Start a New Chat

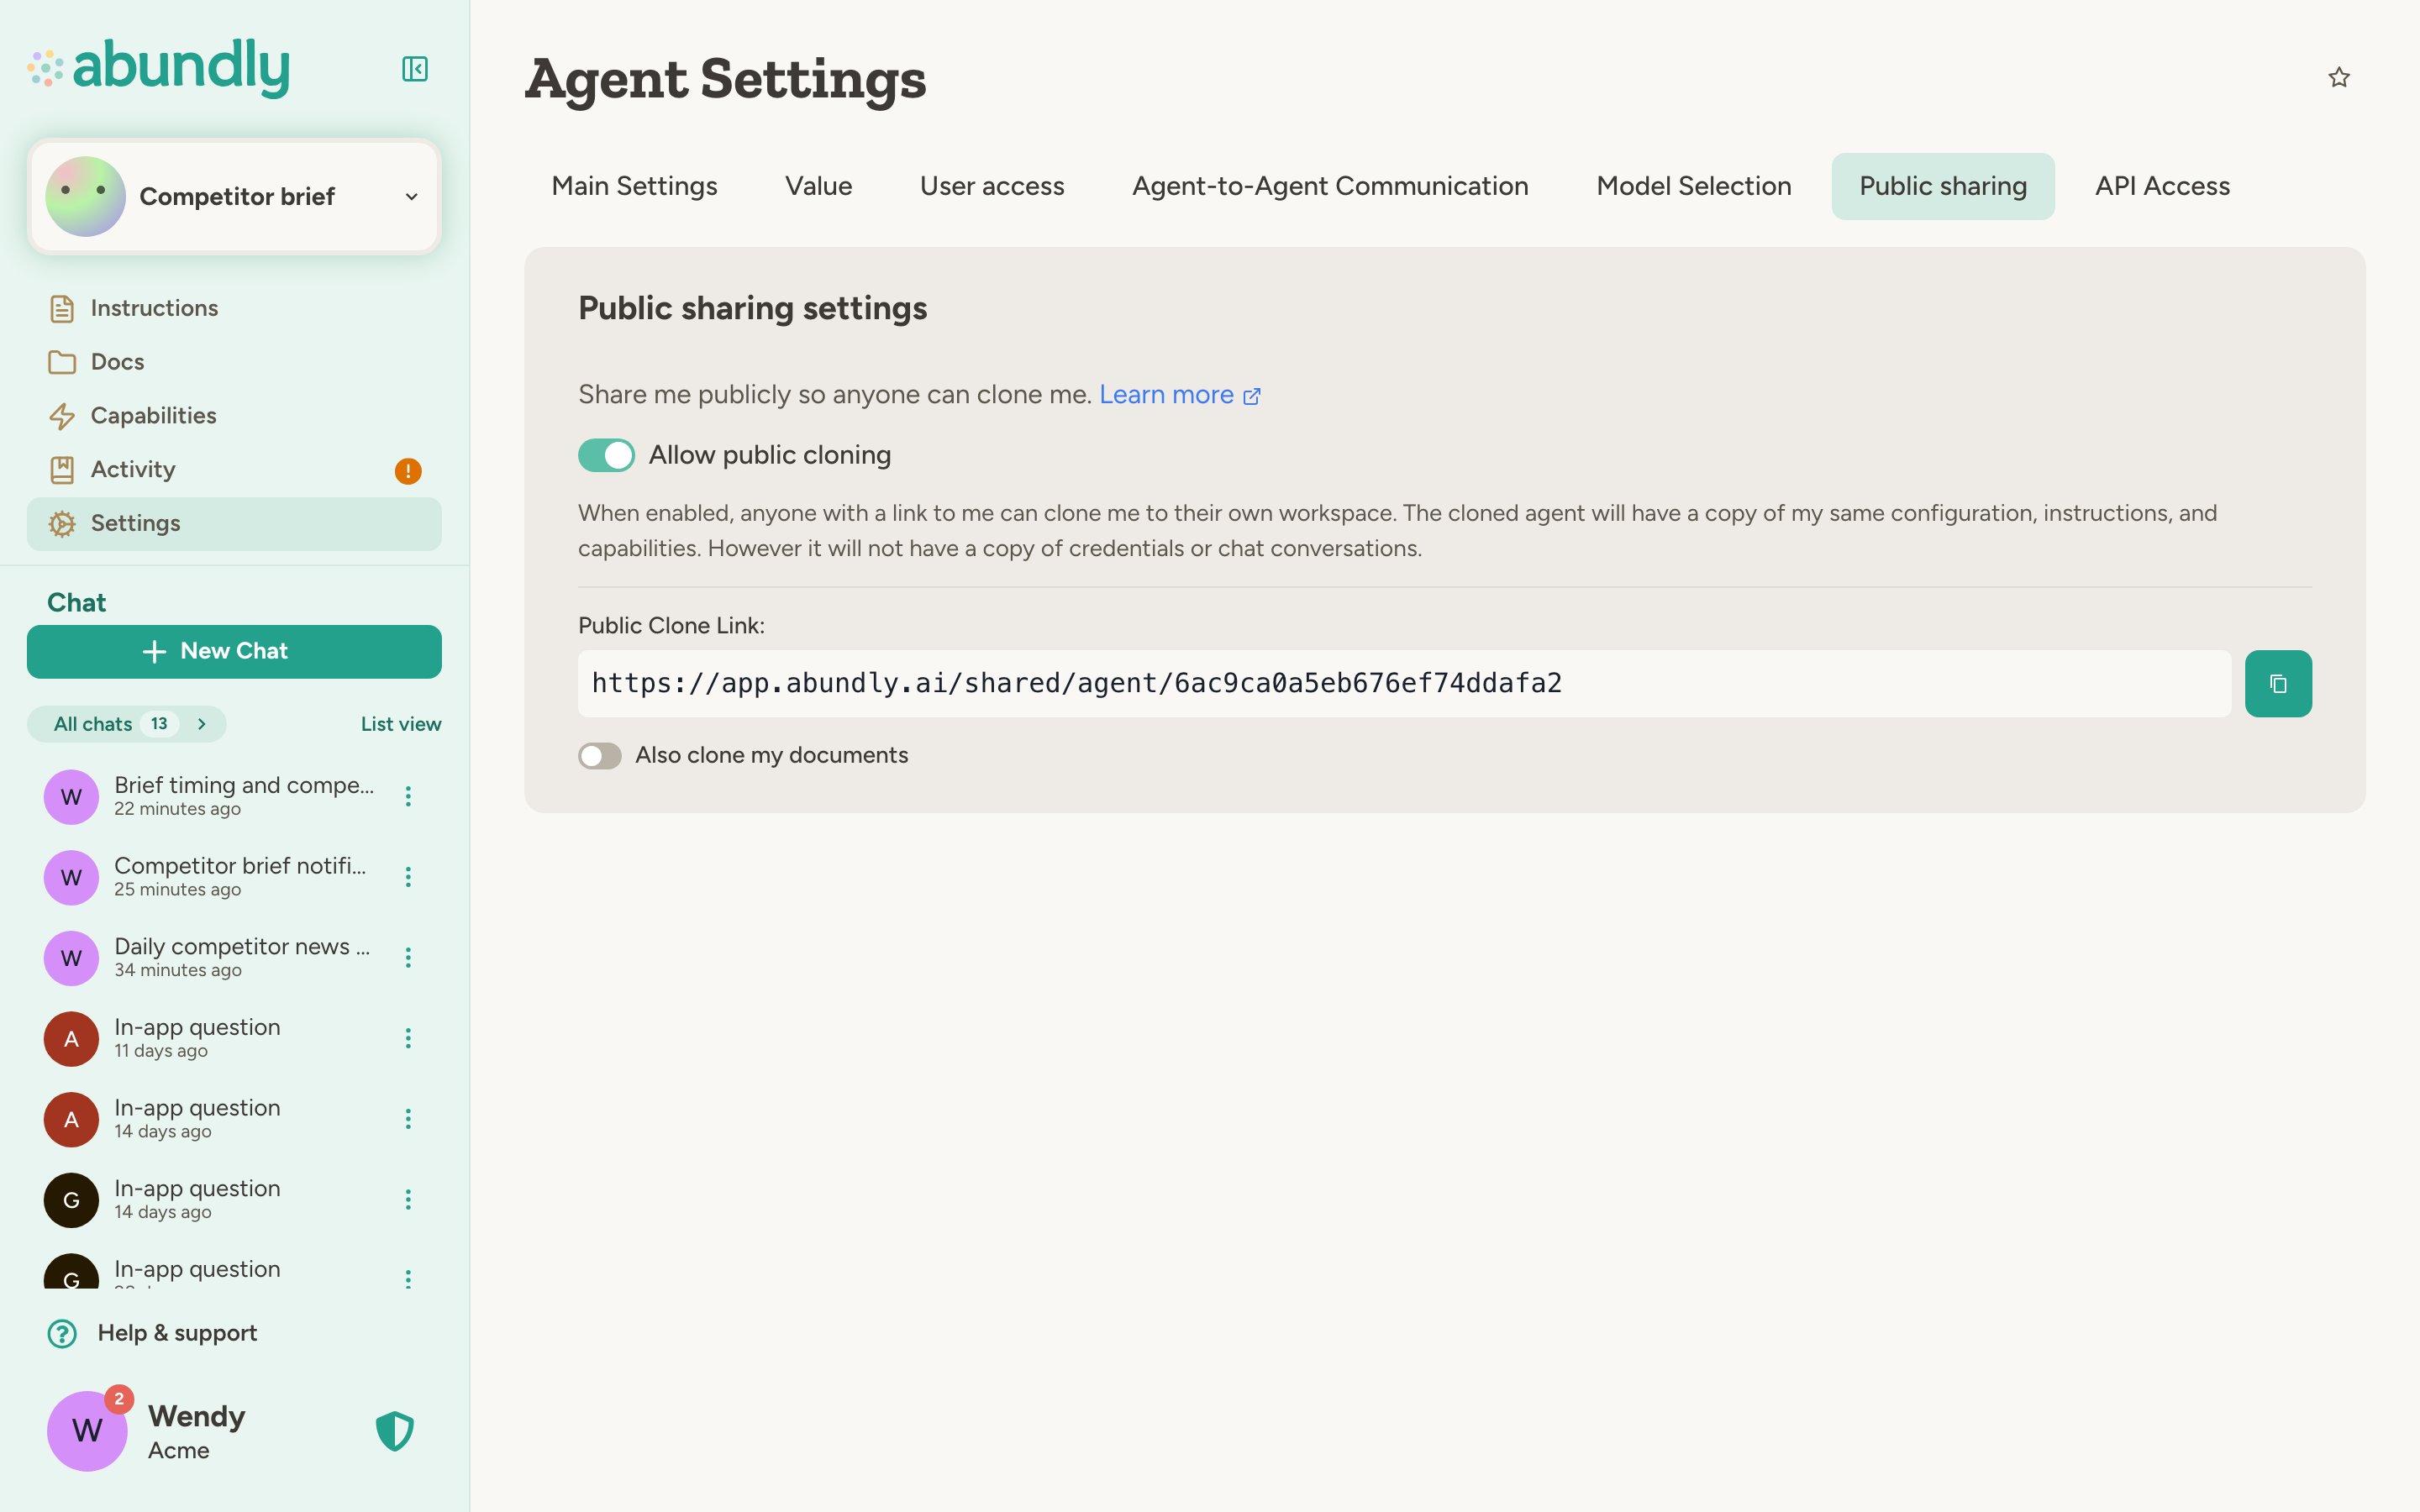[x=234, y=652]
